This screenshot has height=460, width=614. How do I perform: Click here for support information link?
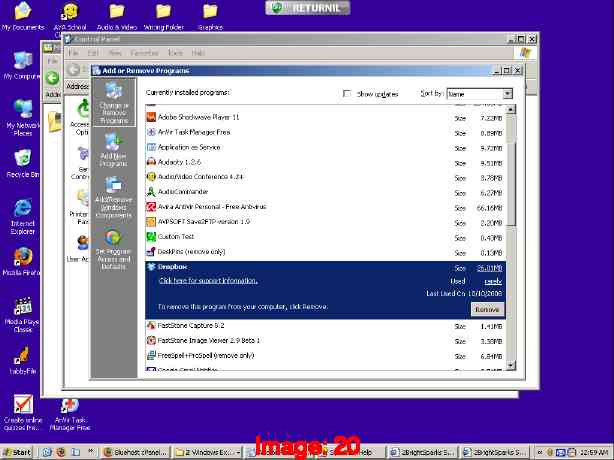pyautogui.click(x=208, y=281)
